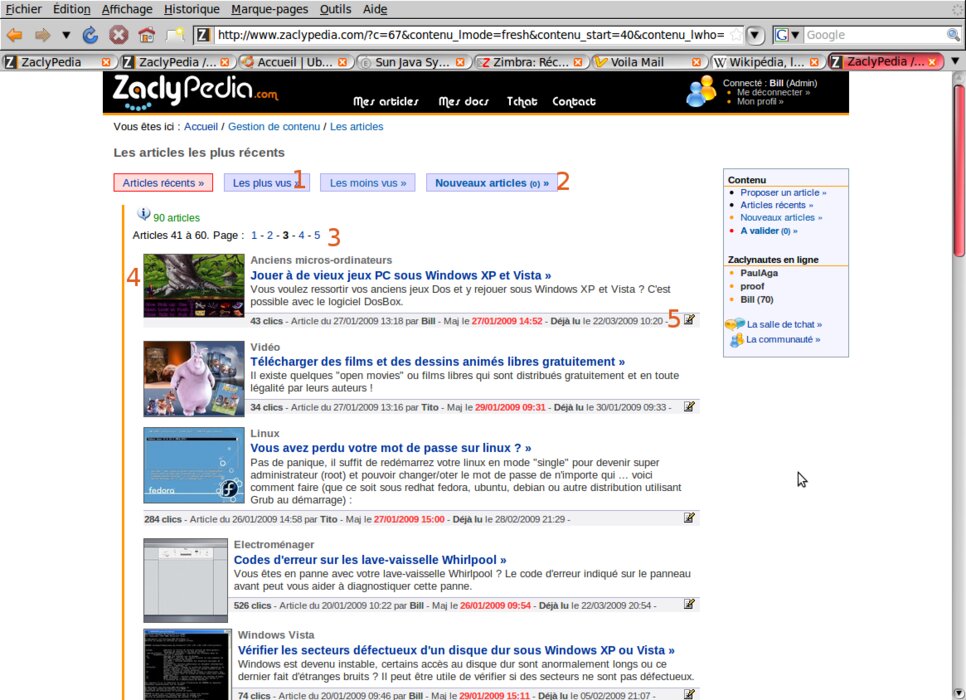Reload the page with the refresh icon

click(x=90, y=34)
